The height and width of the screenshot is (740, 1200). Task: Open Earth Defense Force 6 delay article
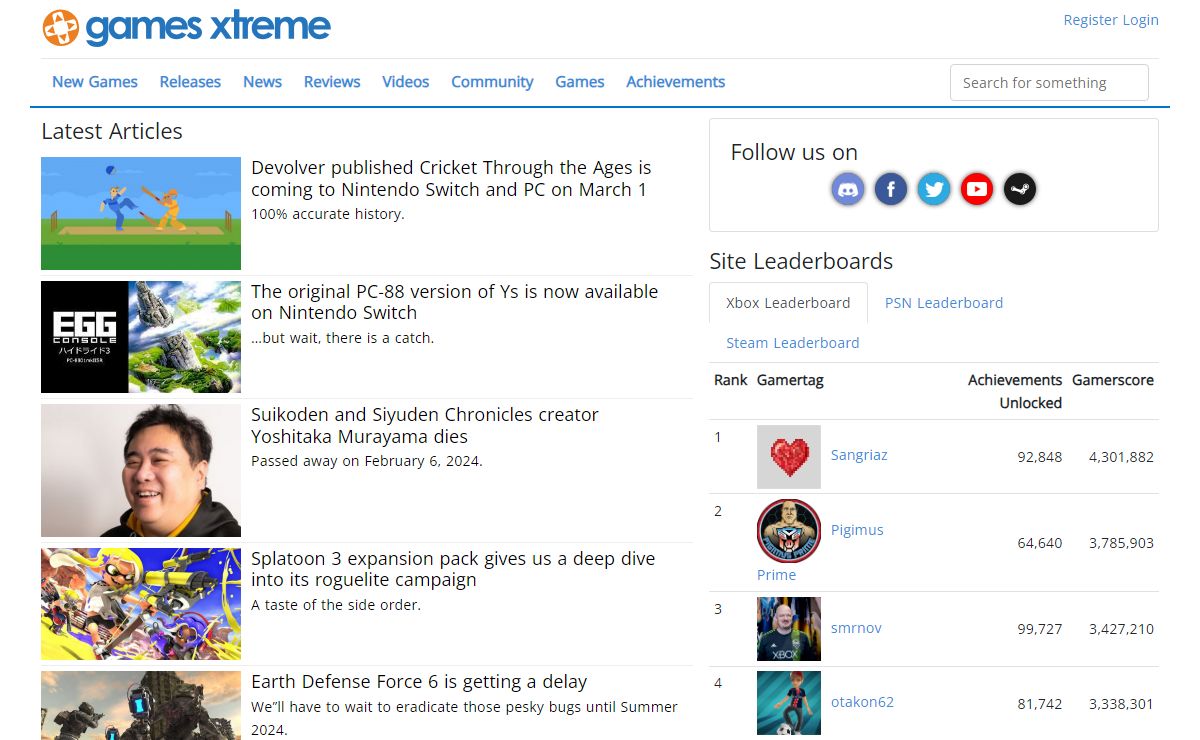coord(419,682)
